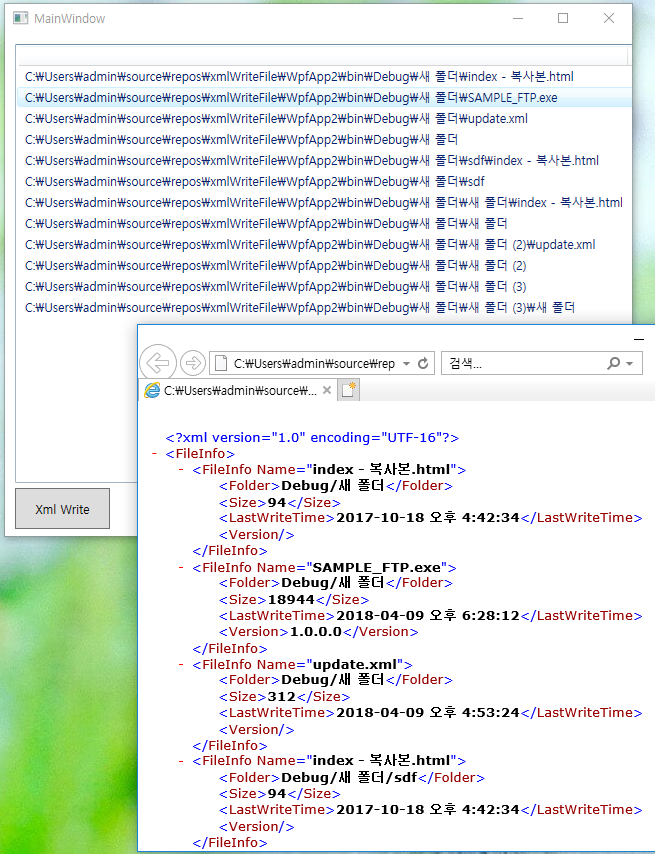
Task: Click the Xml Write button
Action: (x=62, y=509)
